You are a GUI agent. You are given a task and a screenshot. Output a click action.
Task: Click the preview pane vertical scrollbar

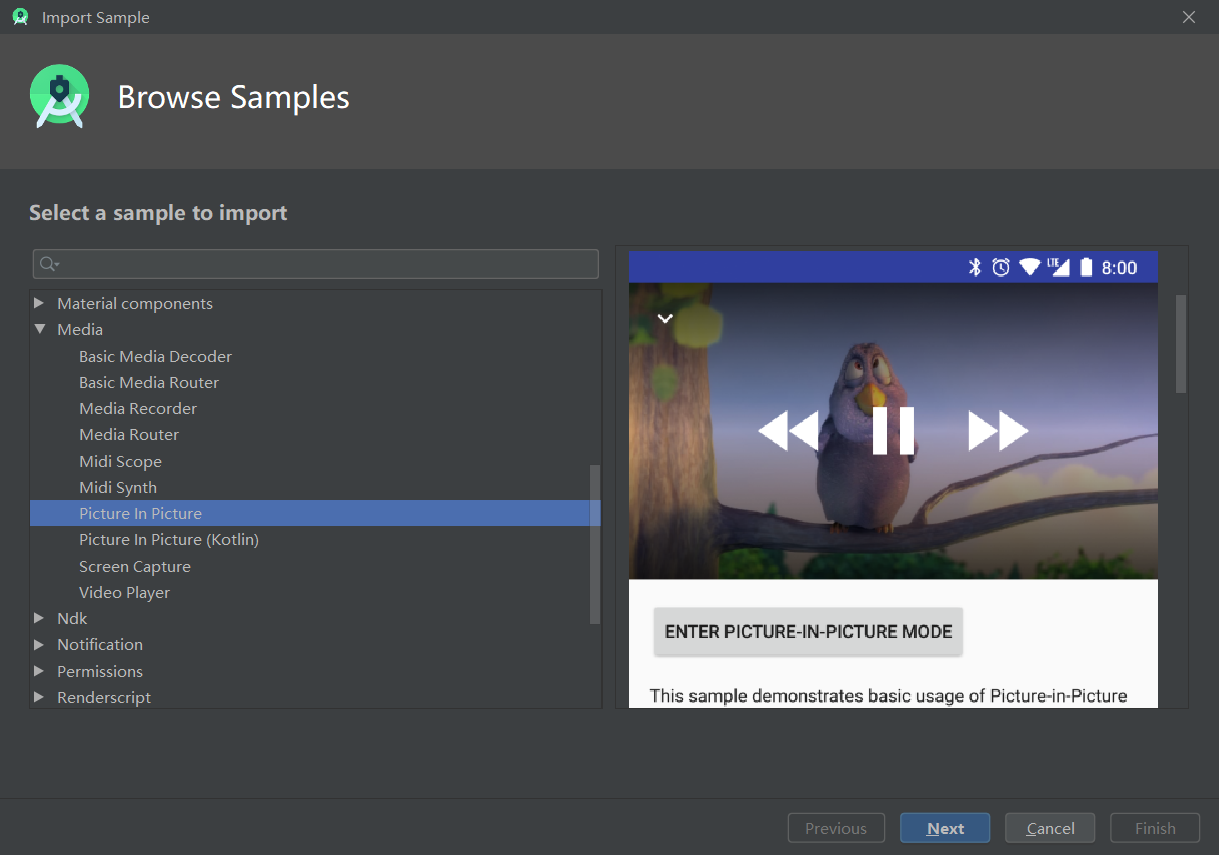click(x=1181, y=343)
